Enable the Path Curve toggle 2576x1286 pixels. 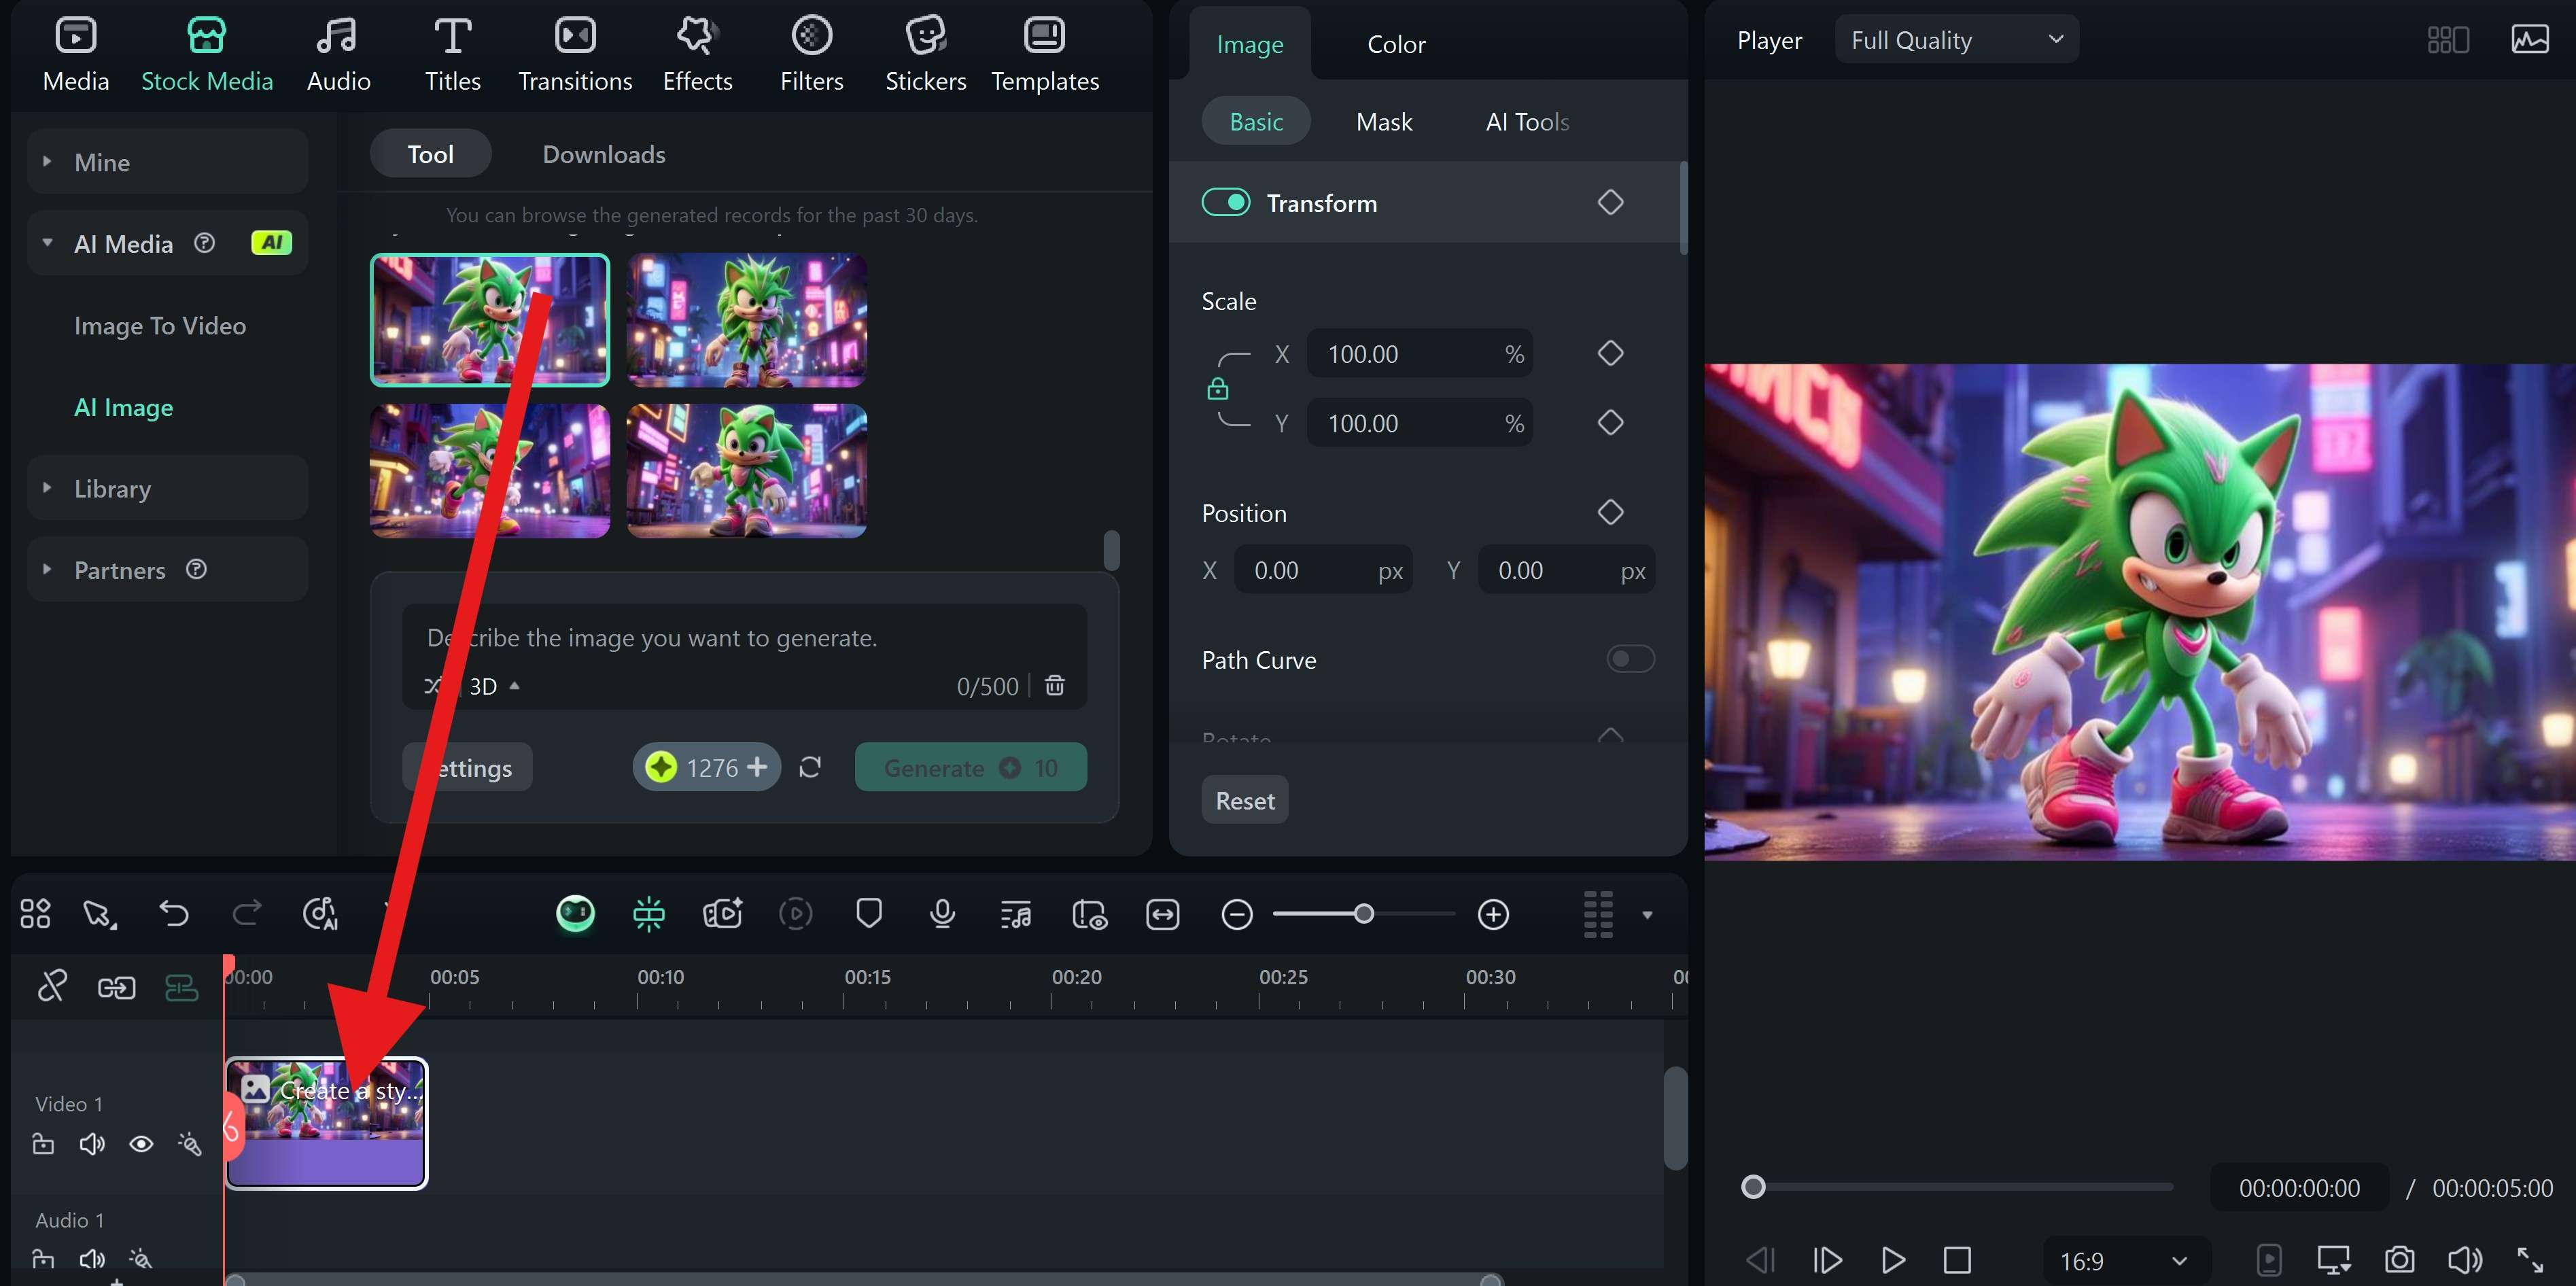coord(1630,659)
